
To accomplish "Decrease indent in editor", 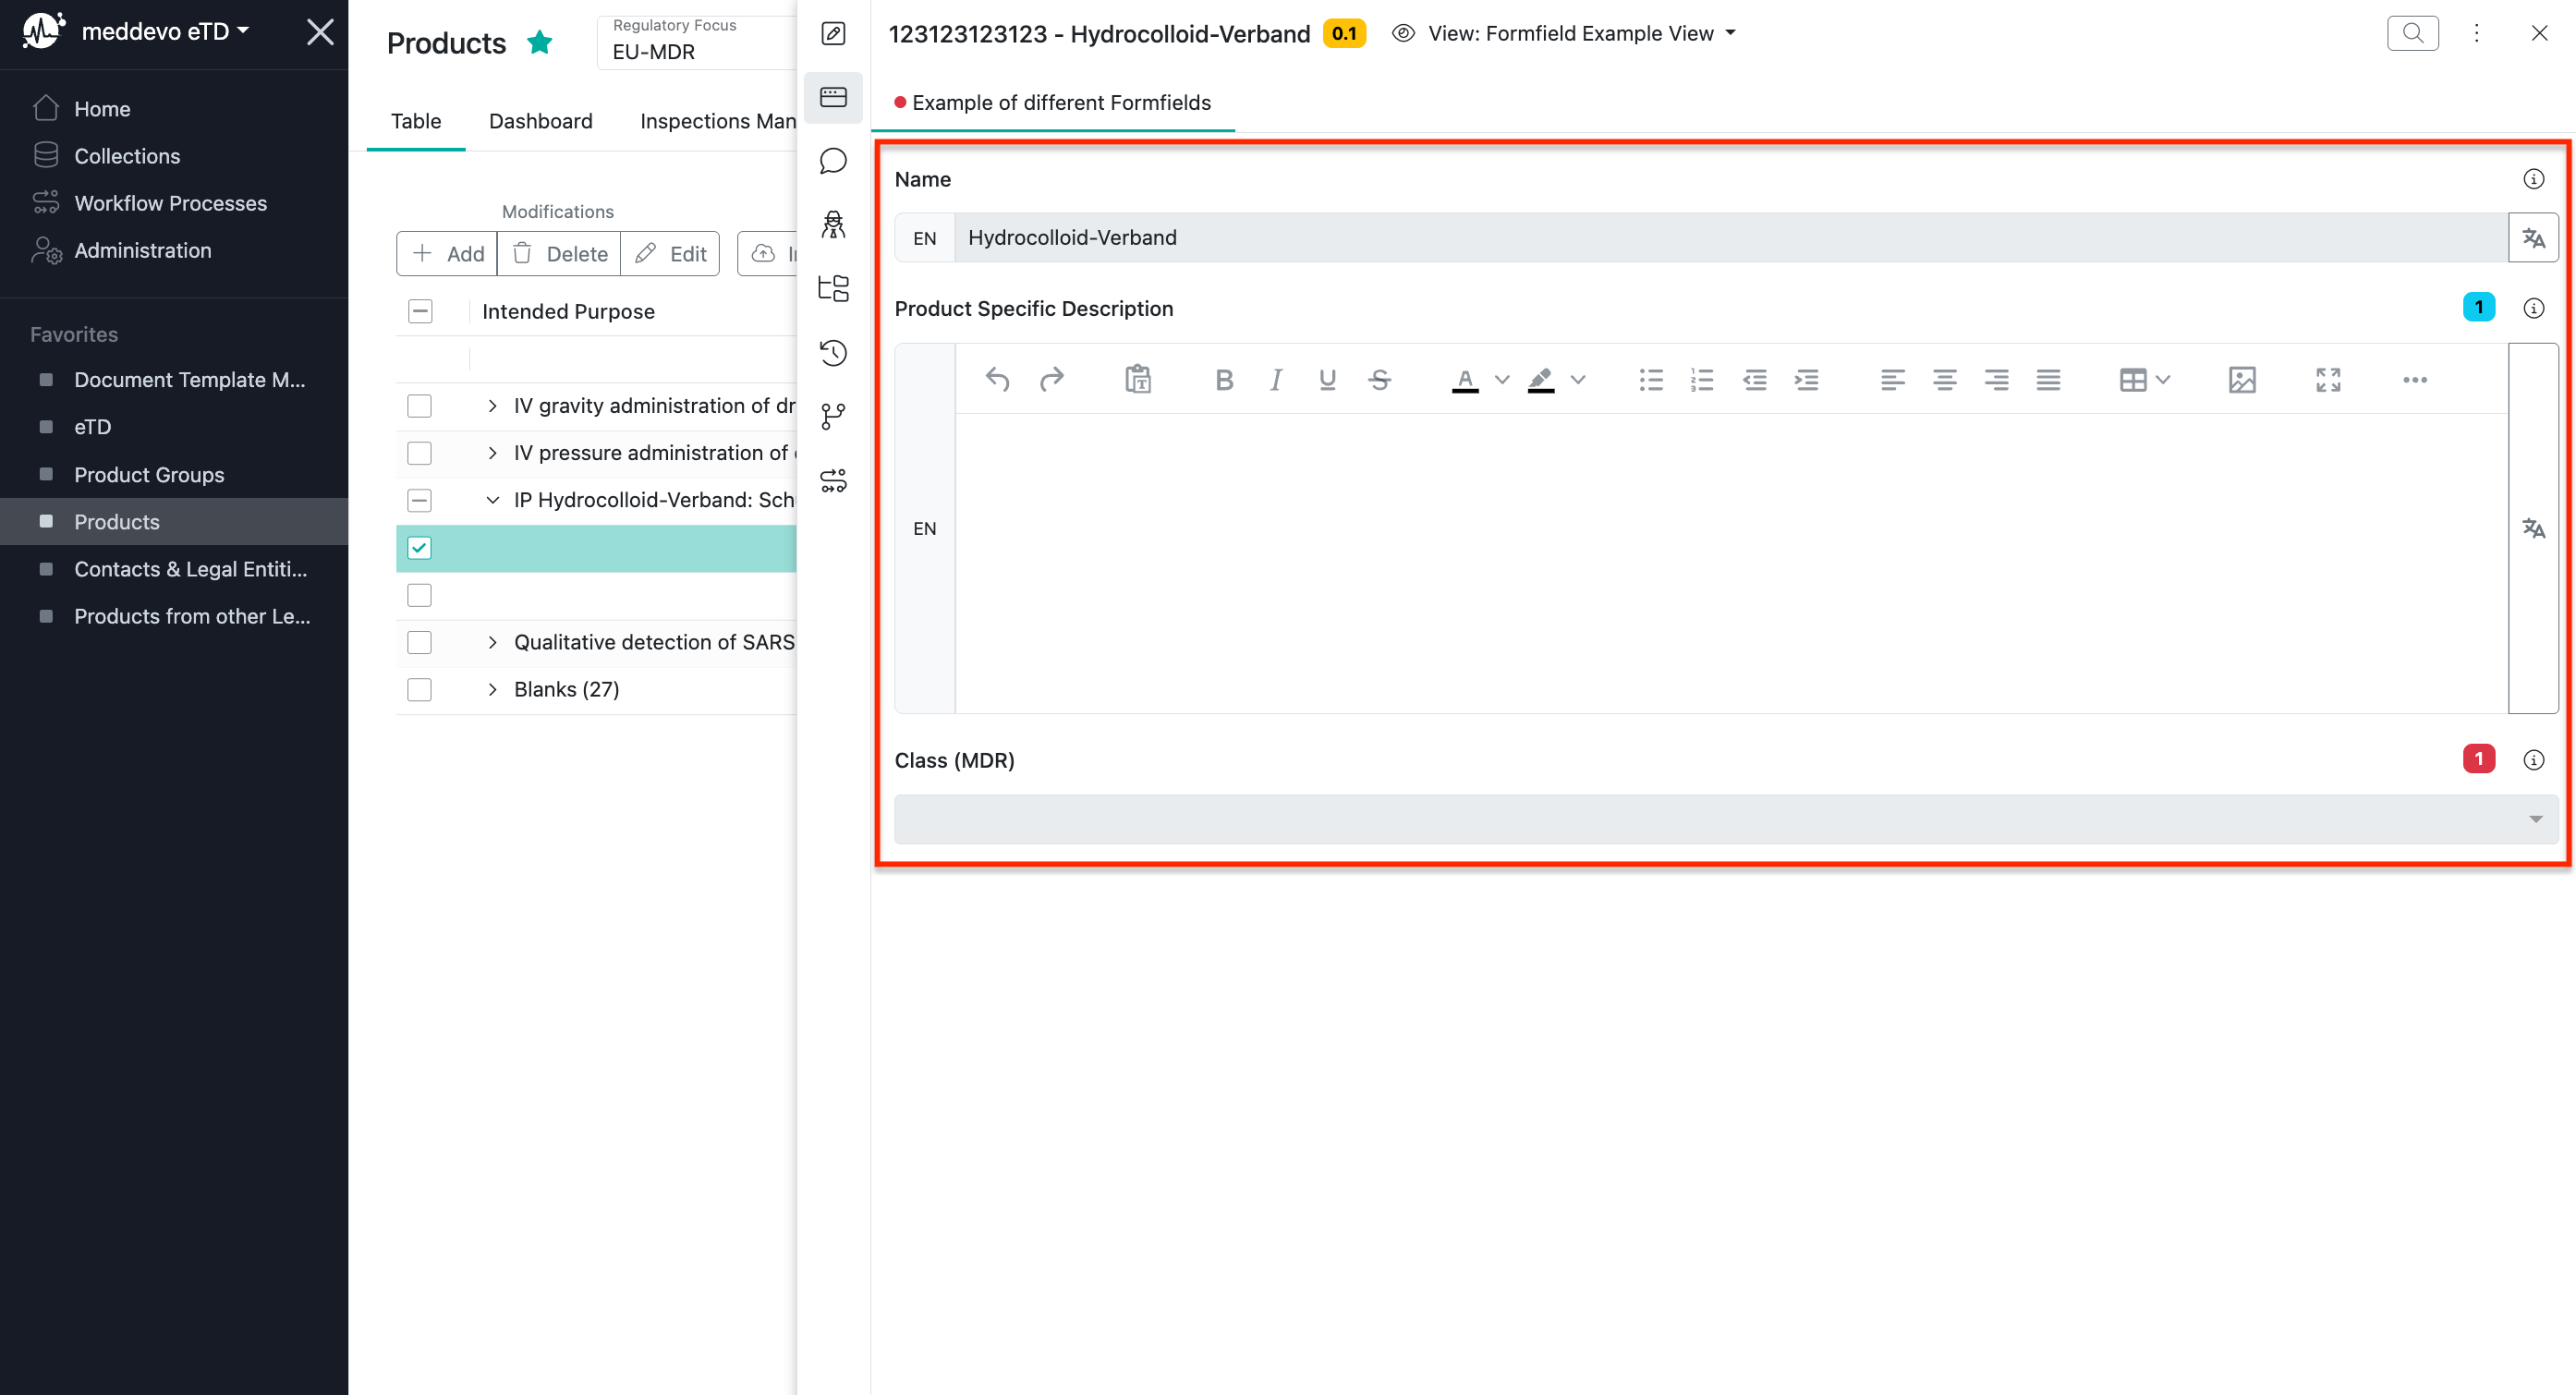I will (1755, 380).
